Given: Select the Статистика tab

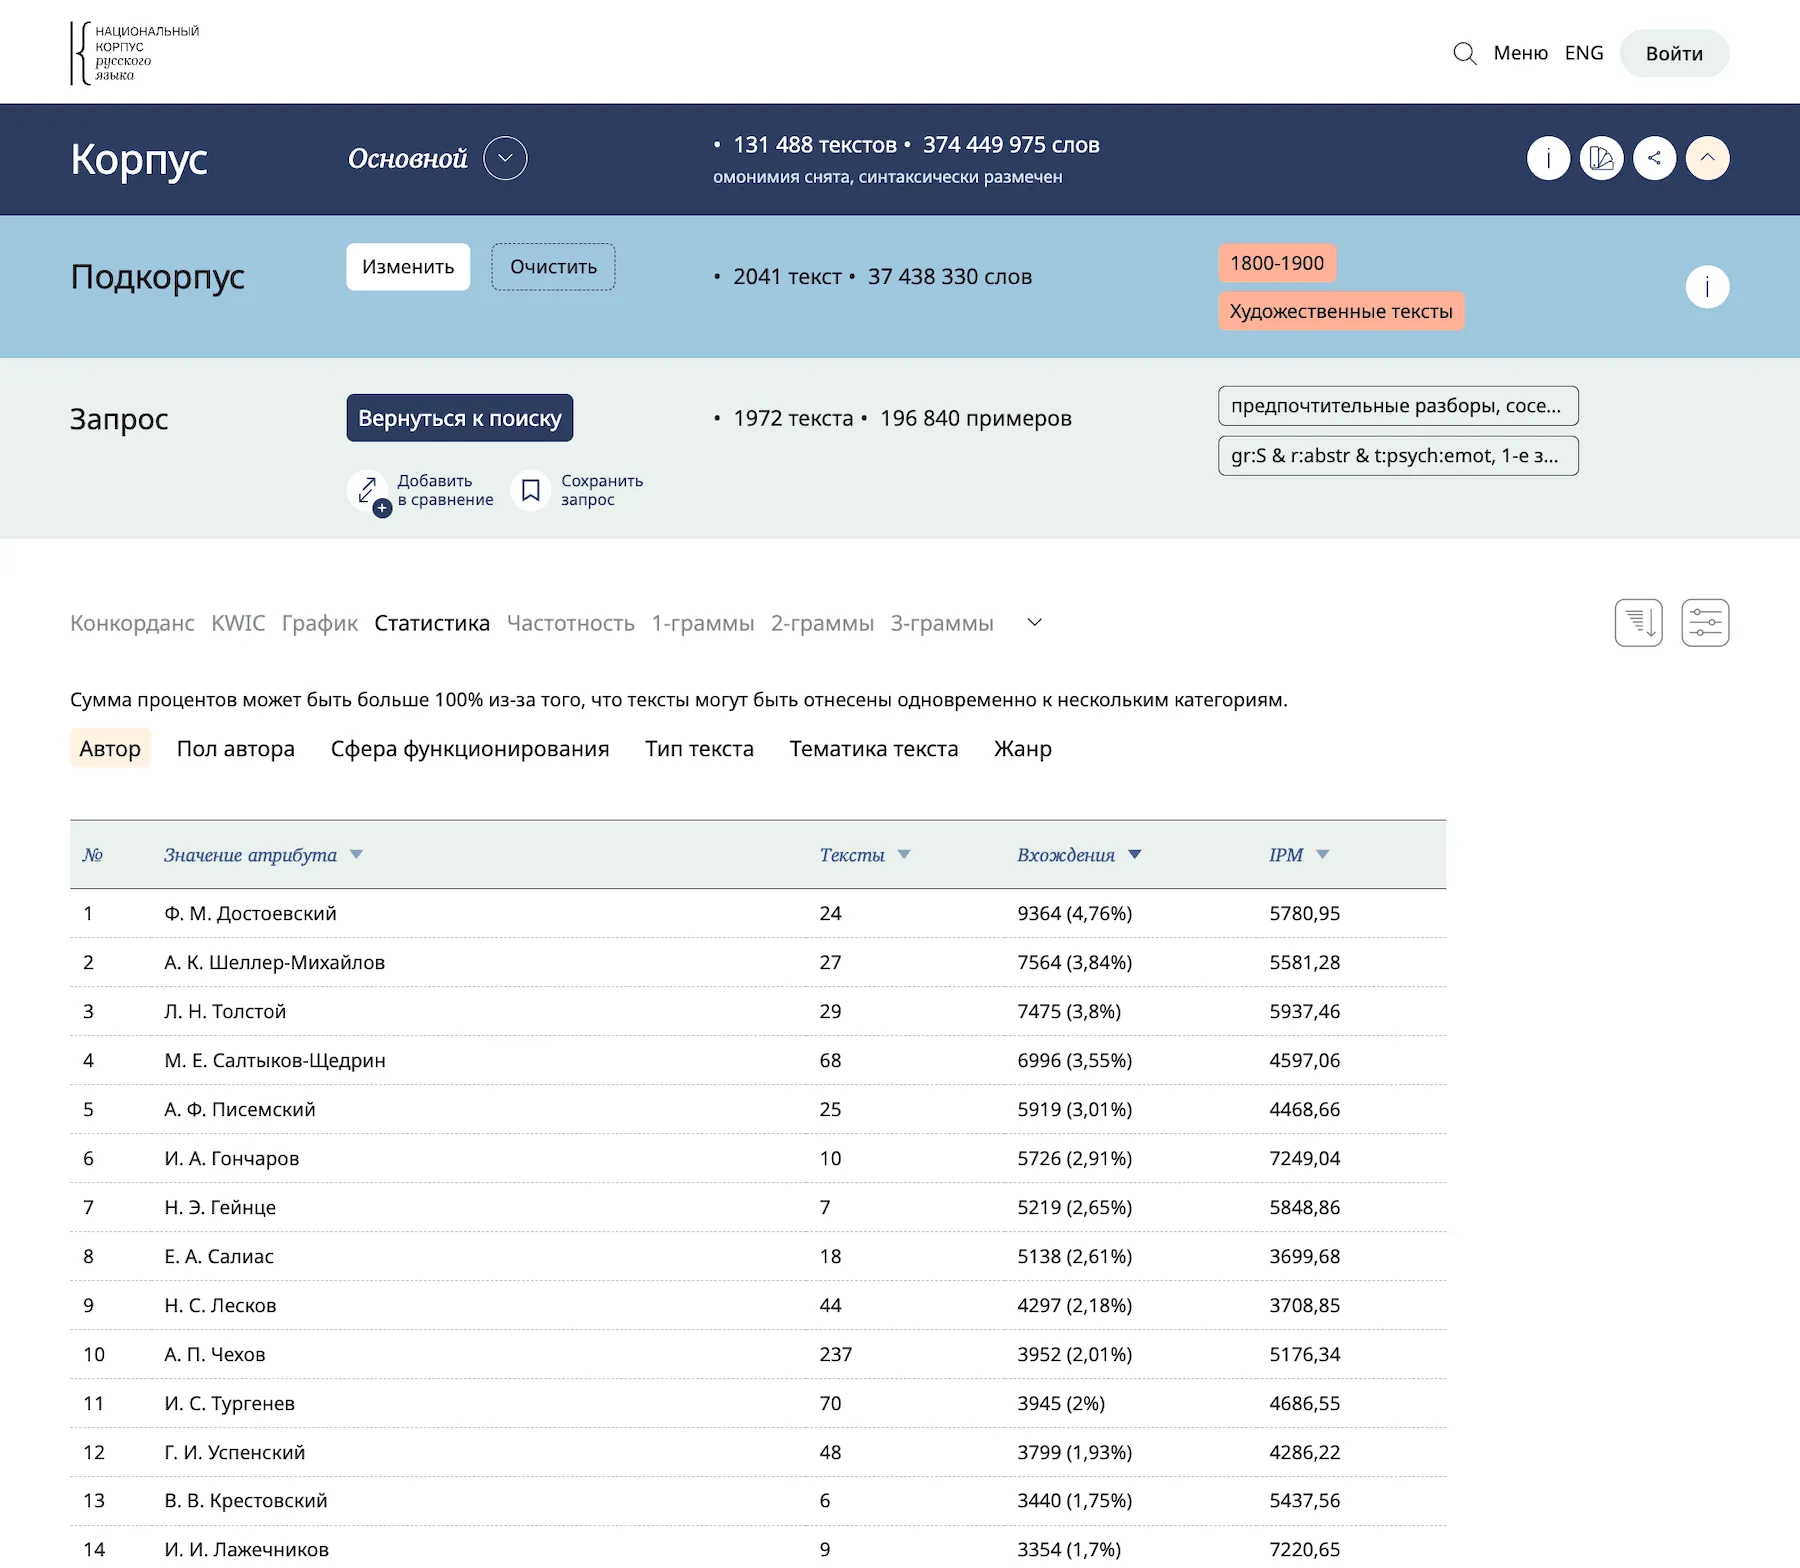Looking at the screenshot, I should [432, 623].
